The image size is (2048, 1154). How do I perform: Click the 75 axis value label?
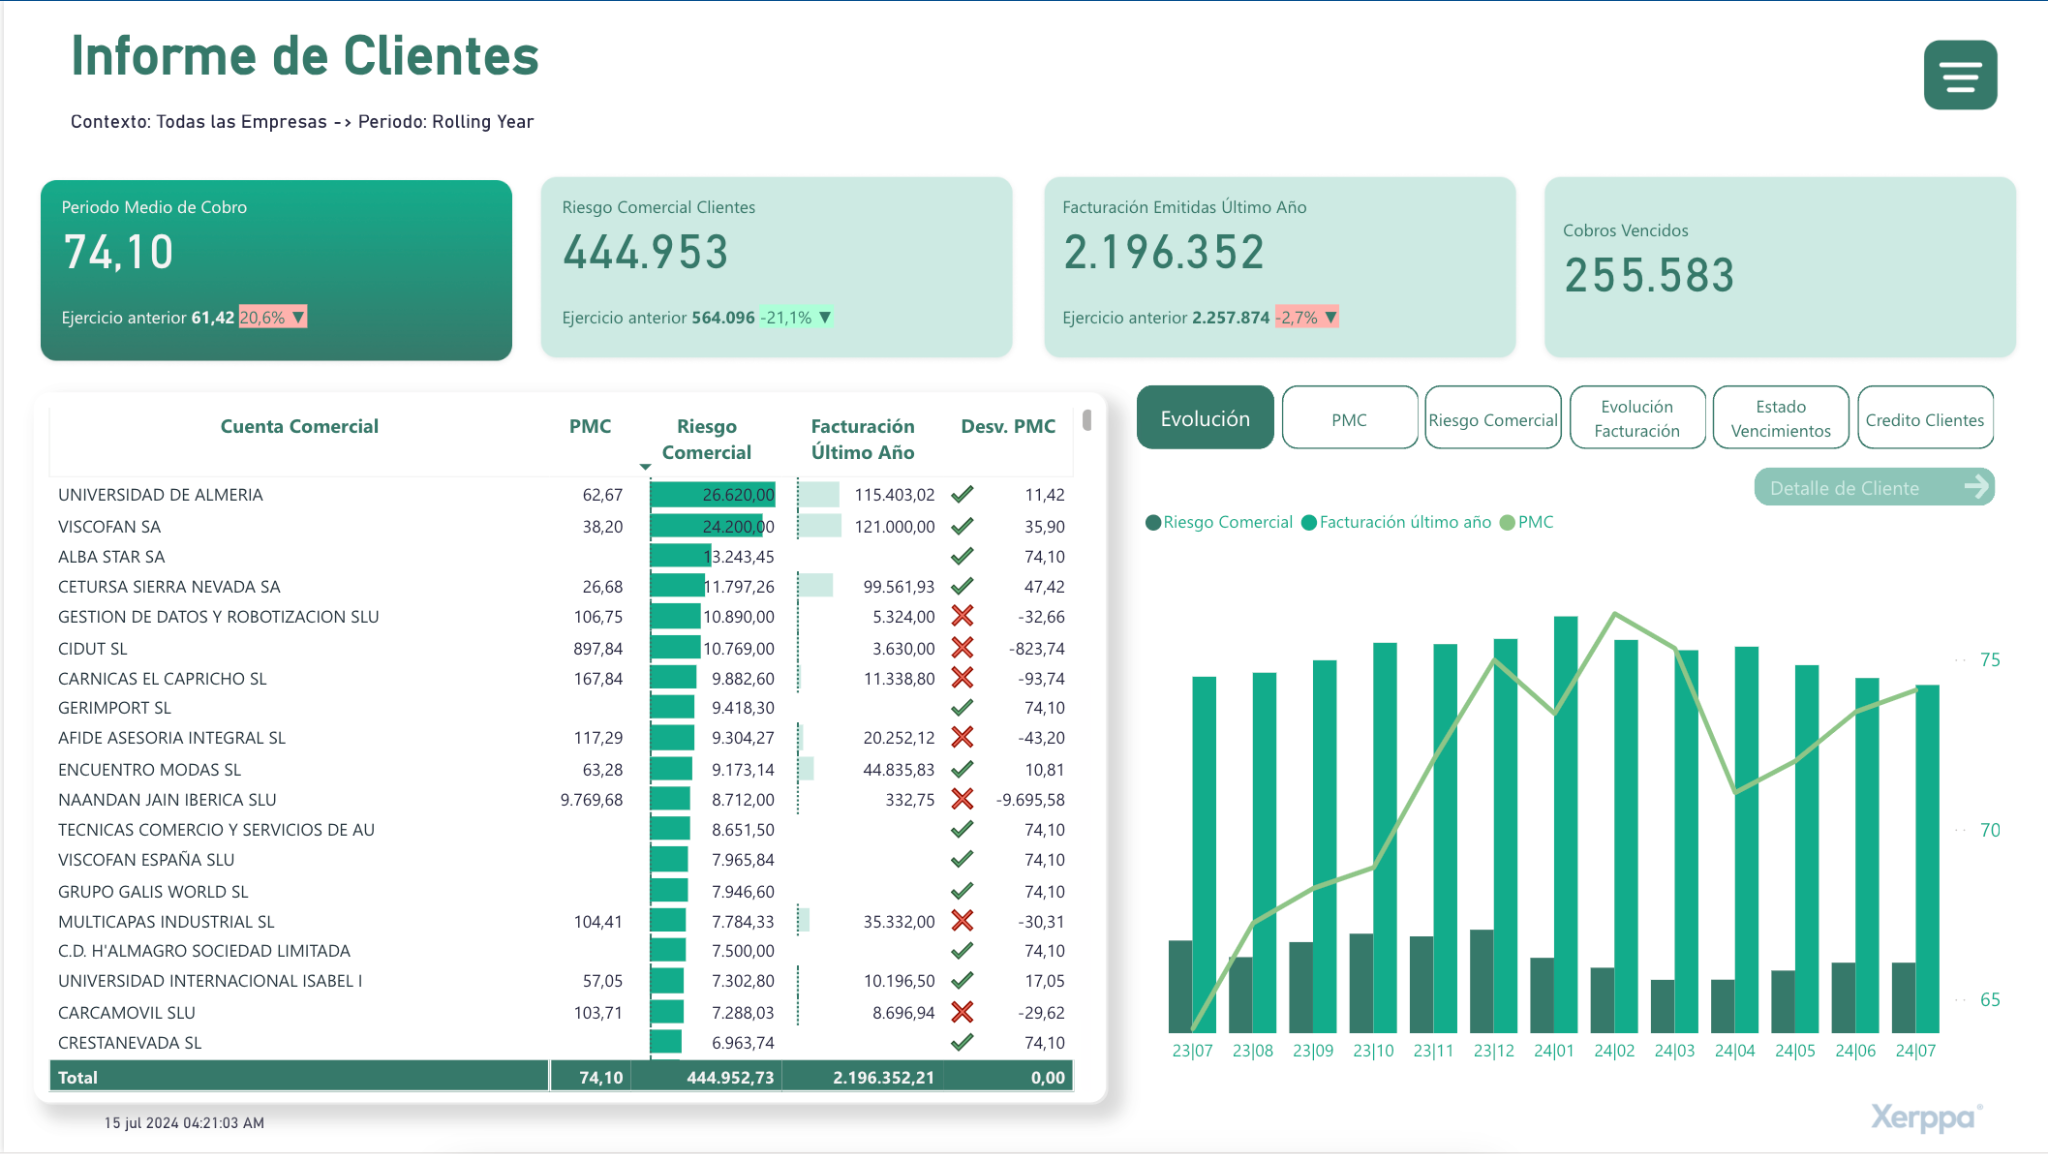1990,660
